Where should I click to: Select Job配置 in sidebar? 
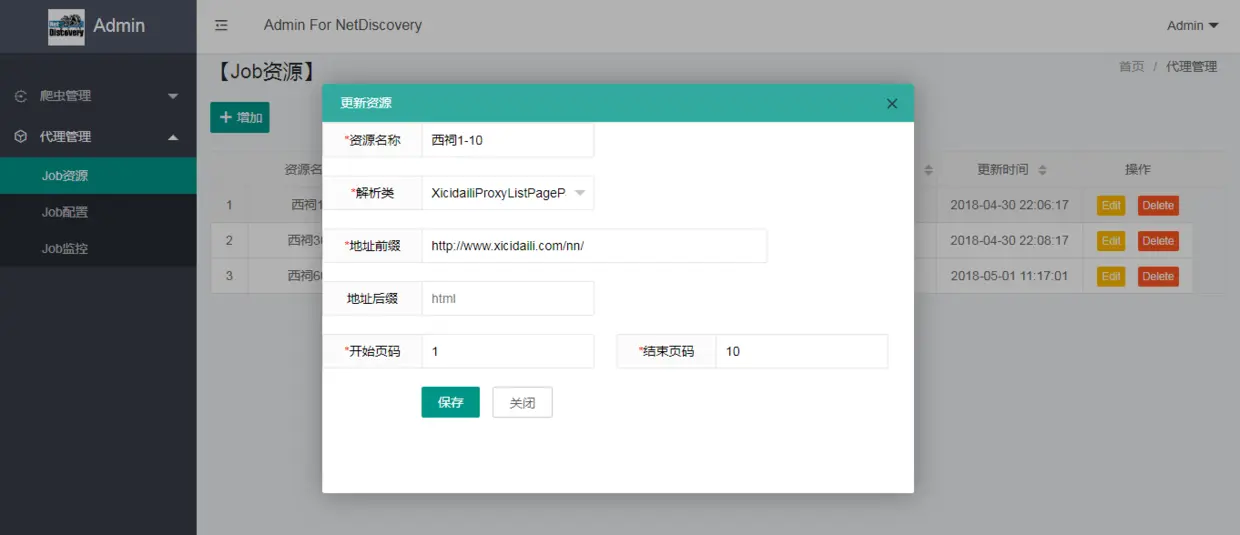[x=98, y=212]
